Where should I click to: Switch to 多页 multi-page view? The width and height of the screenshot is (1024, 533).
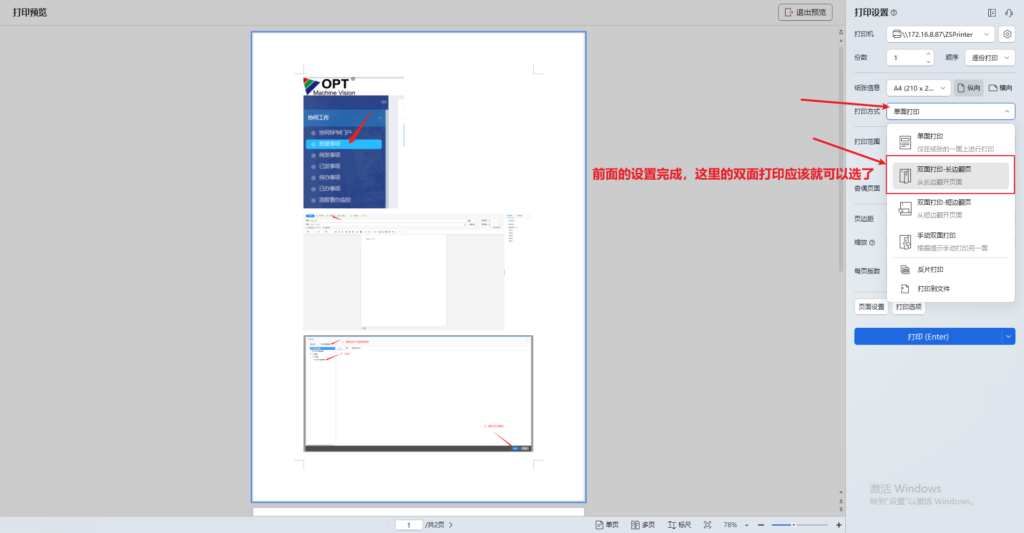(642, 524)
